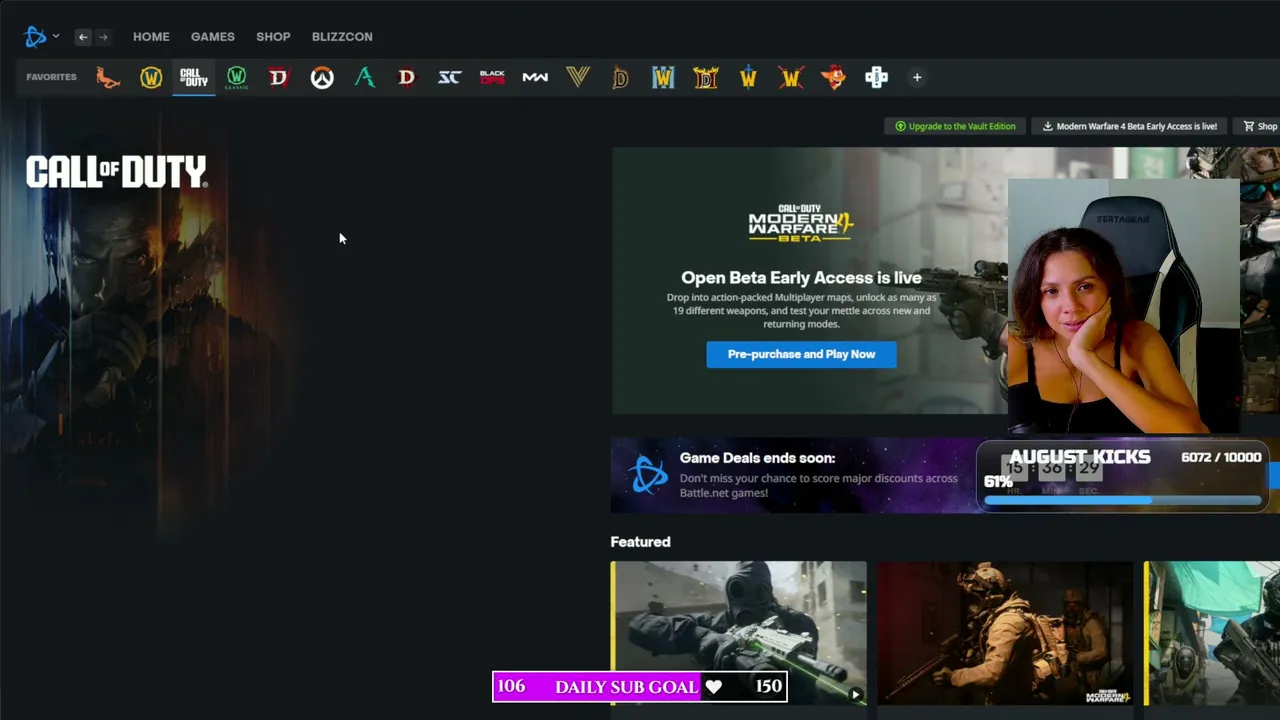Open the teal Avowed A icon

click(365, 77)
